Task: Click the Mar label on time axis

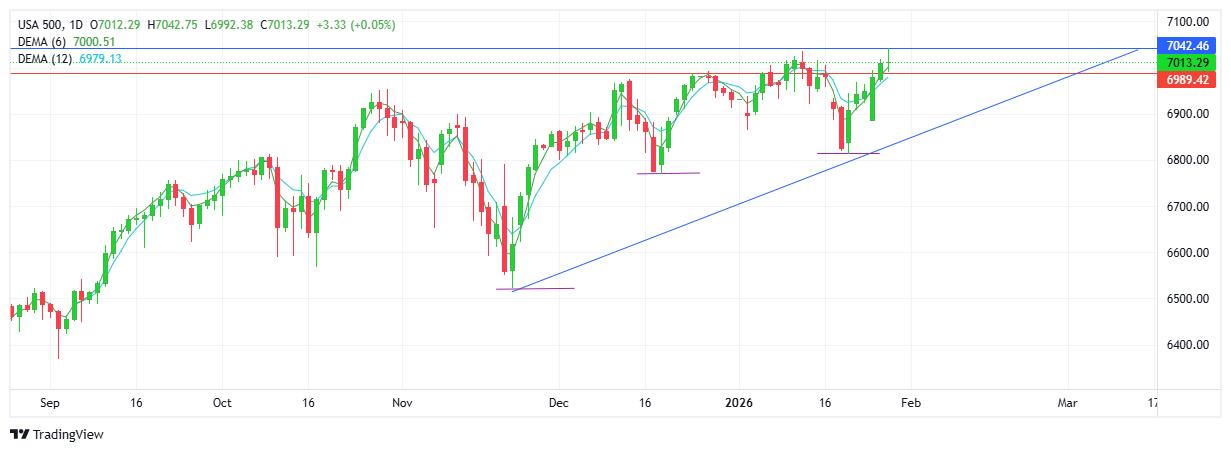Action: (1068, 403)
